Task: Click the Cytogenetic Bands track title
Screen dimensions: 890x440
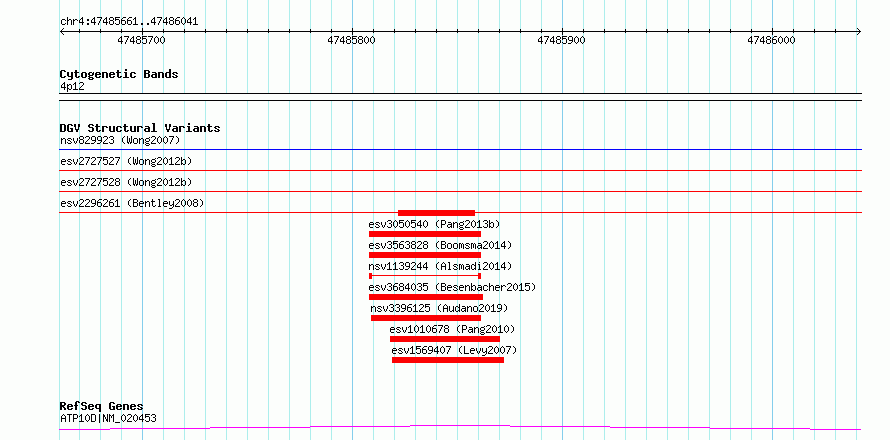Action: pyautogui.click(x=119, y=74)
